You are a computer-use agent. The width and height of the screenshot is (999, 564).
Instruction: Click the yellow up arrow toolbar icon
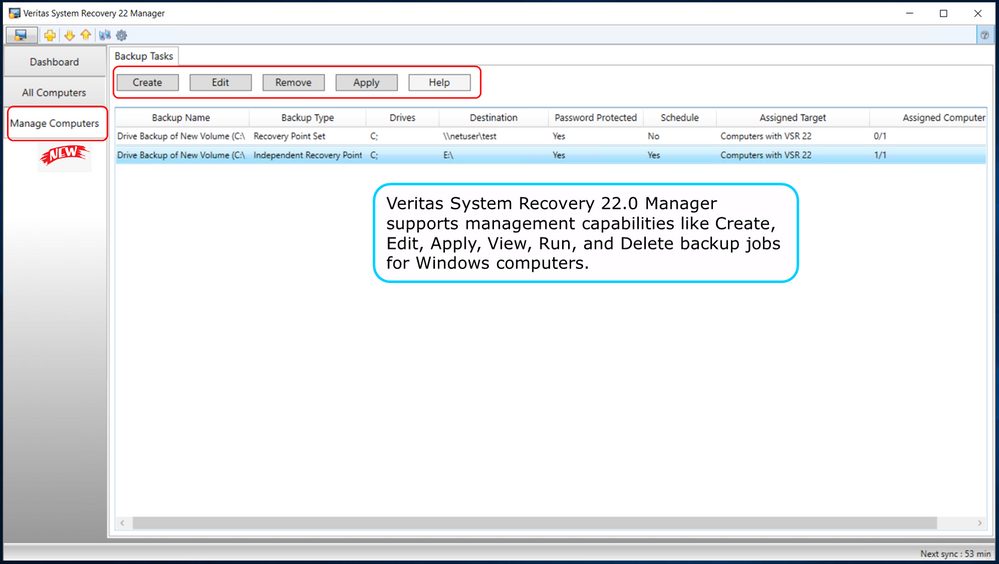click(86, 35)
